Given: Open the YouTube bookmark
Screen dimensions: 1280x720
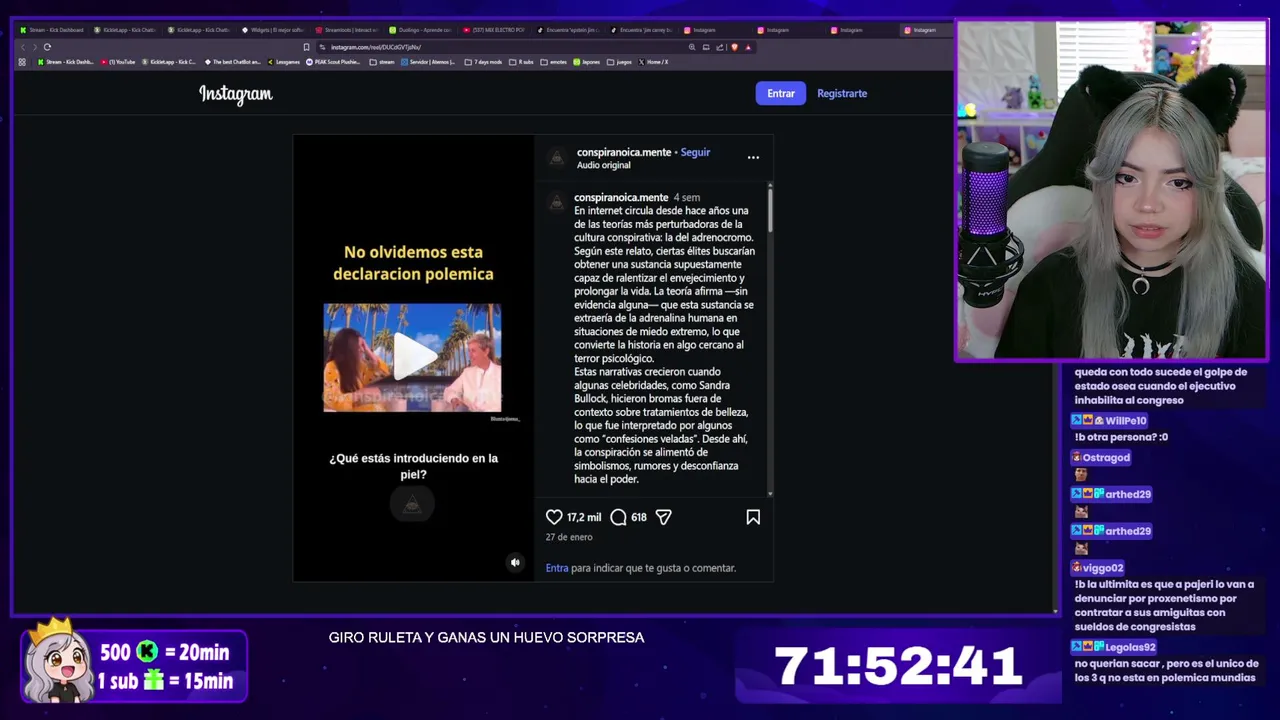Looking at the screenshot, I should pos(118,62).
